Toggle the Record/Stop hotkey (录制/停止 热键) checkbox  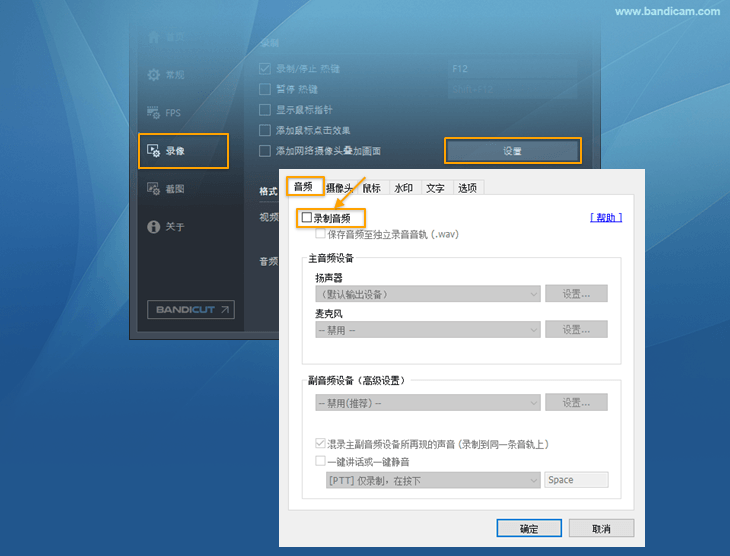(265, 69)
